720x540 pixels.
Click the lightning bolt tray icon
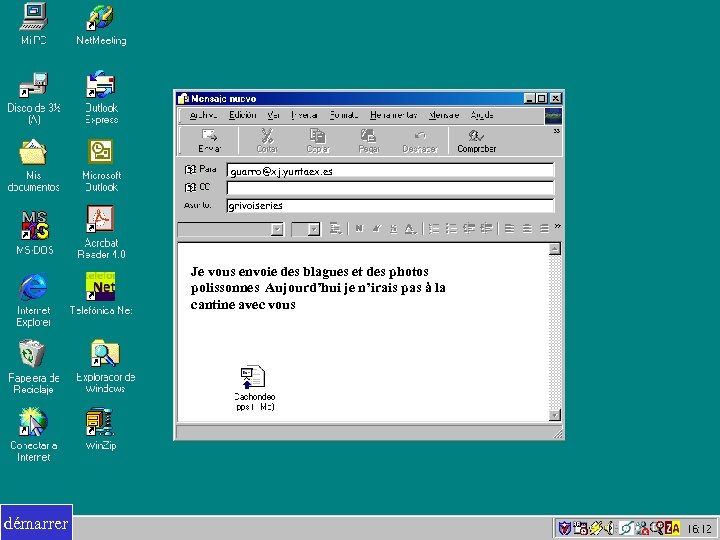pyautogui.click(x=596, y=529)
